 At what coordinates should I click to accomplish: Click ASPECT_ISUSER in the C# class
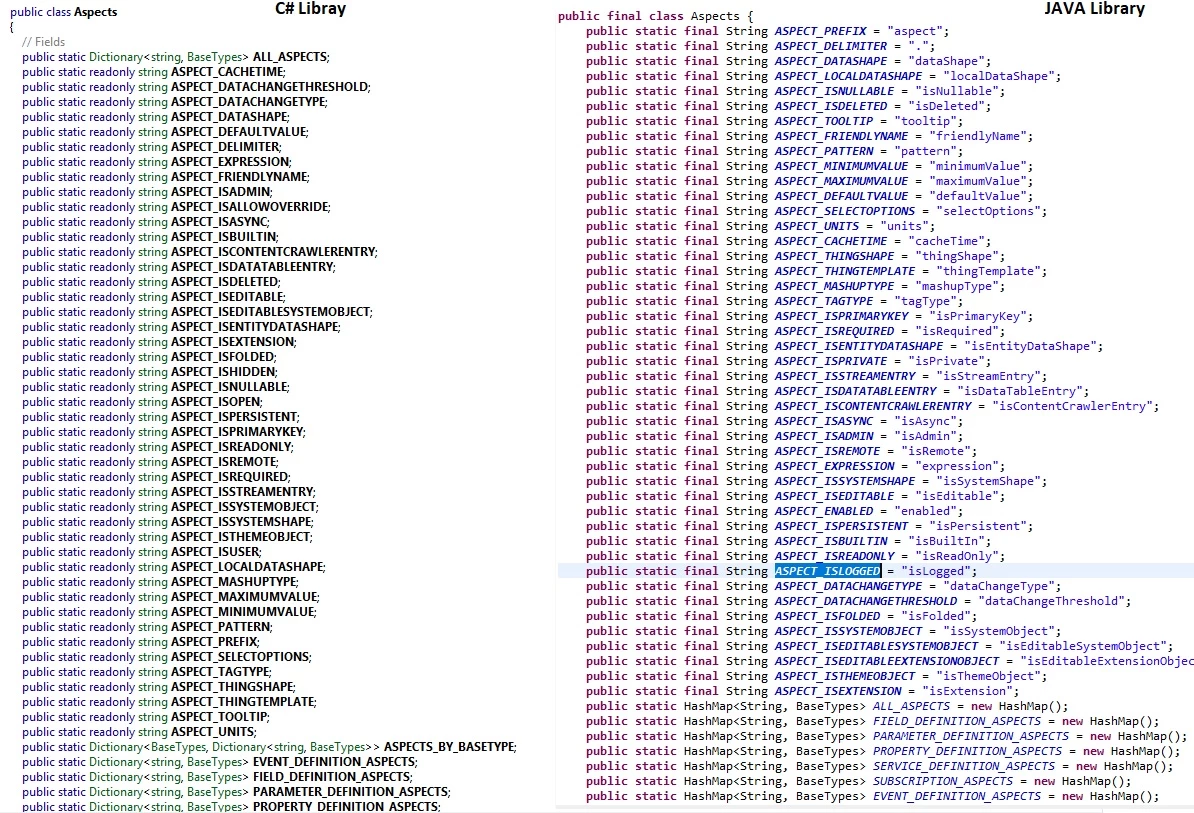(x=215, y=552)
